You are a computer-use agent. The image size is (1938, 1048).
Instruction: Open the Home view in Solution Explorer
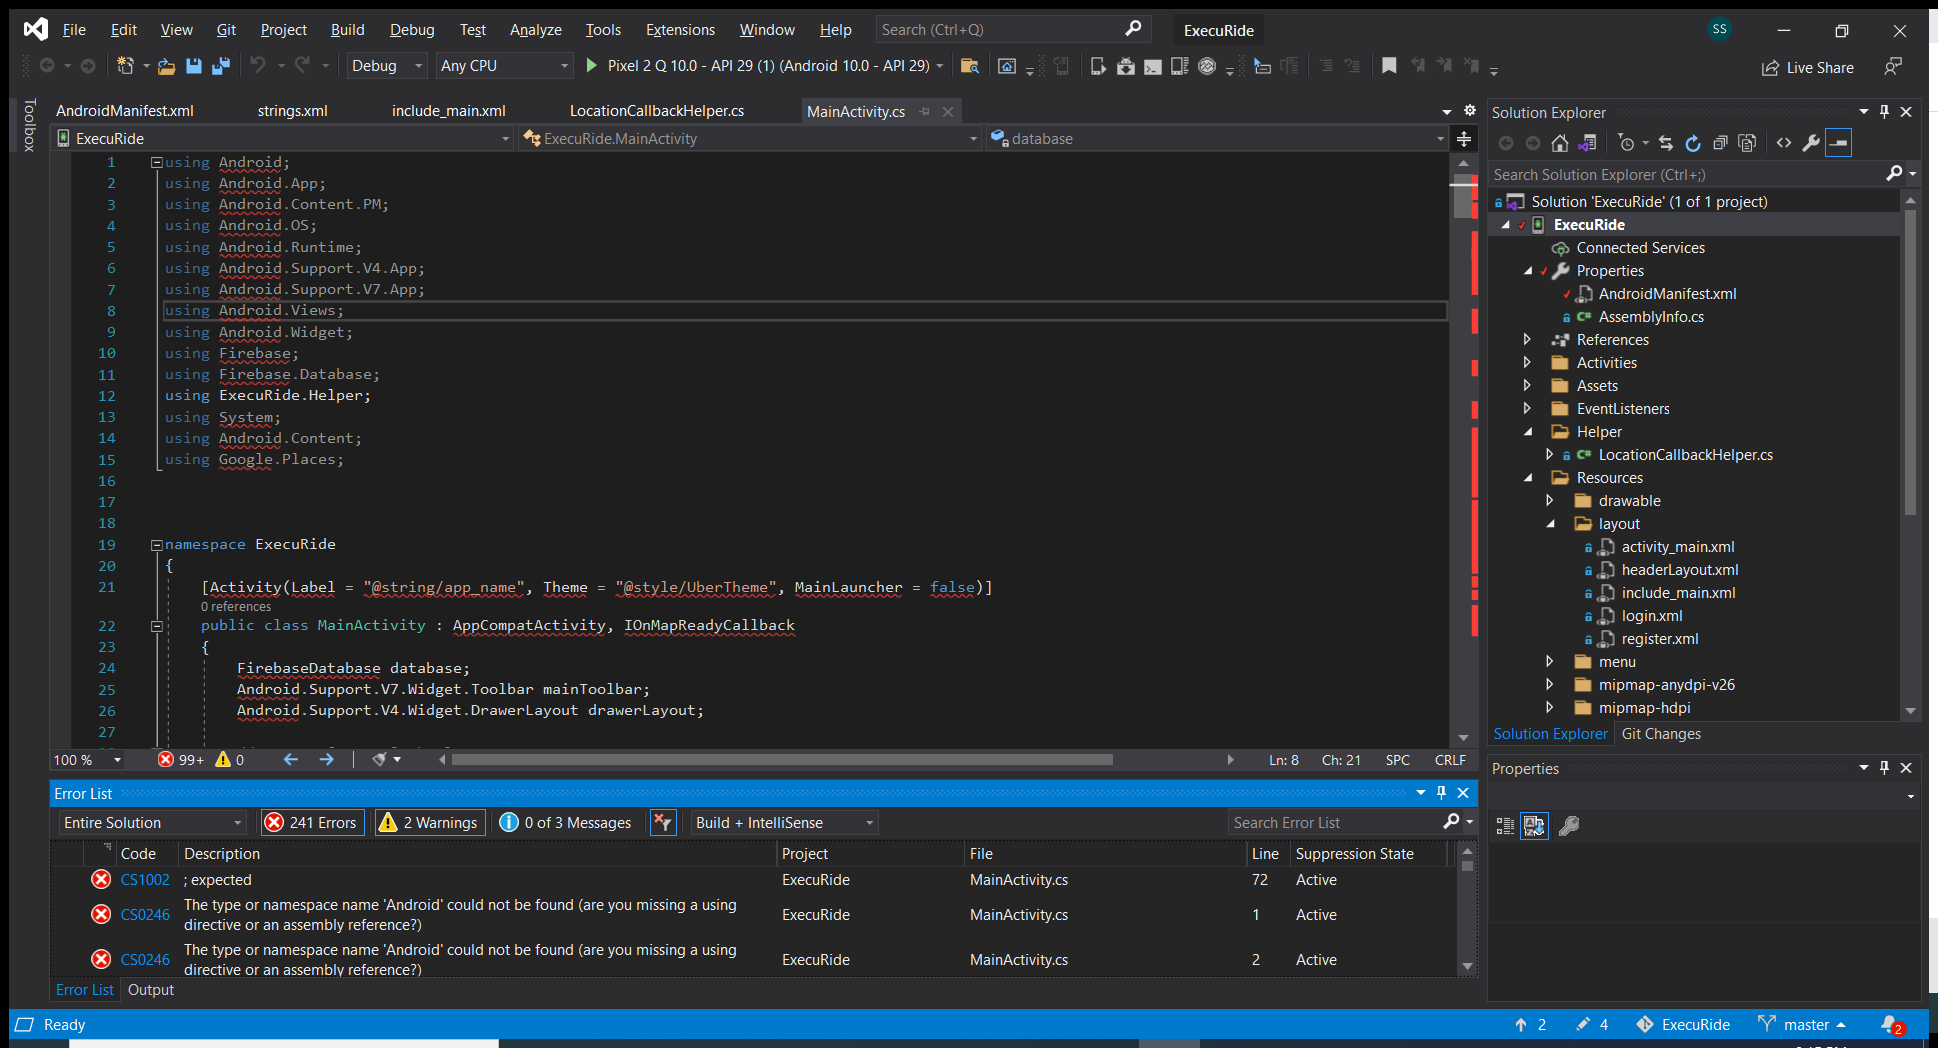[x=1559, y=142]
